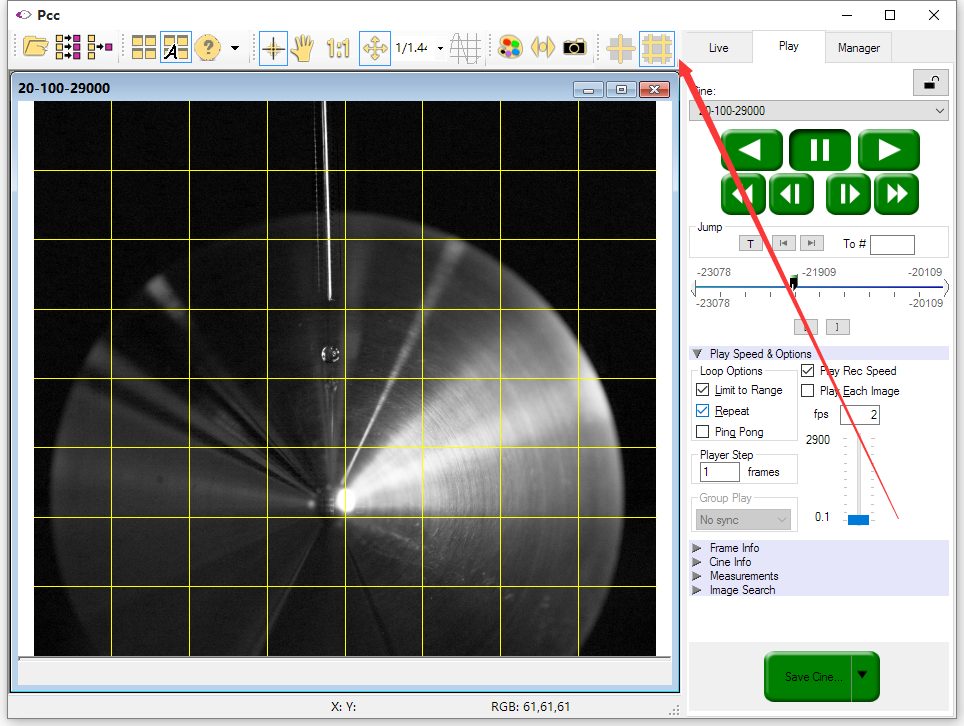Viewport: 964px width, 726px height.
Task: Click the fit image to window icon
Action: (375, 48)
